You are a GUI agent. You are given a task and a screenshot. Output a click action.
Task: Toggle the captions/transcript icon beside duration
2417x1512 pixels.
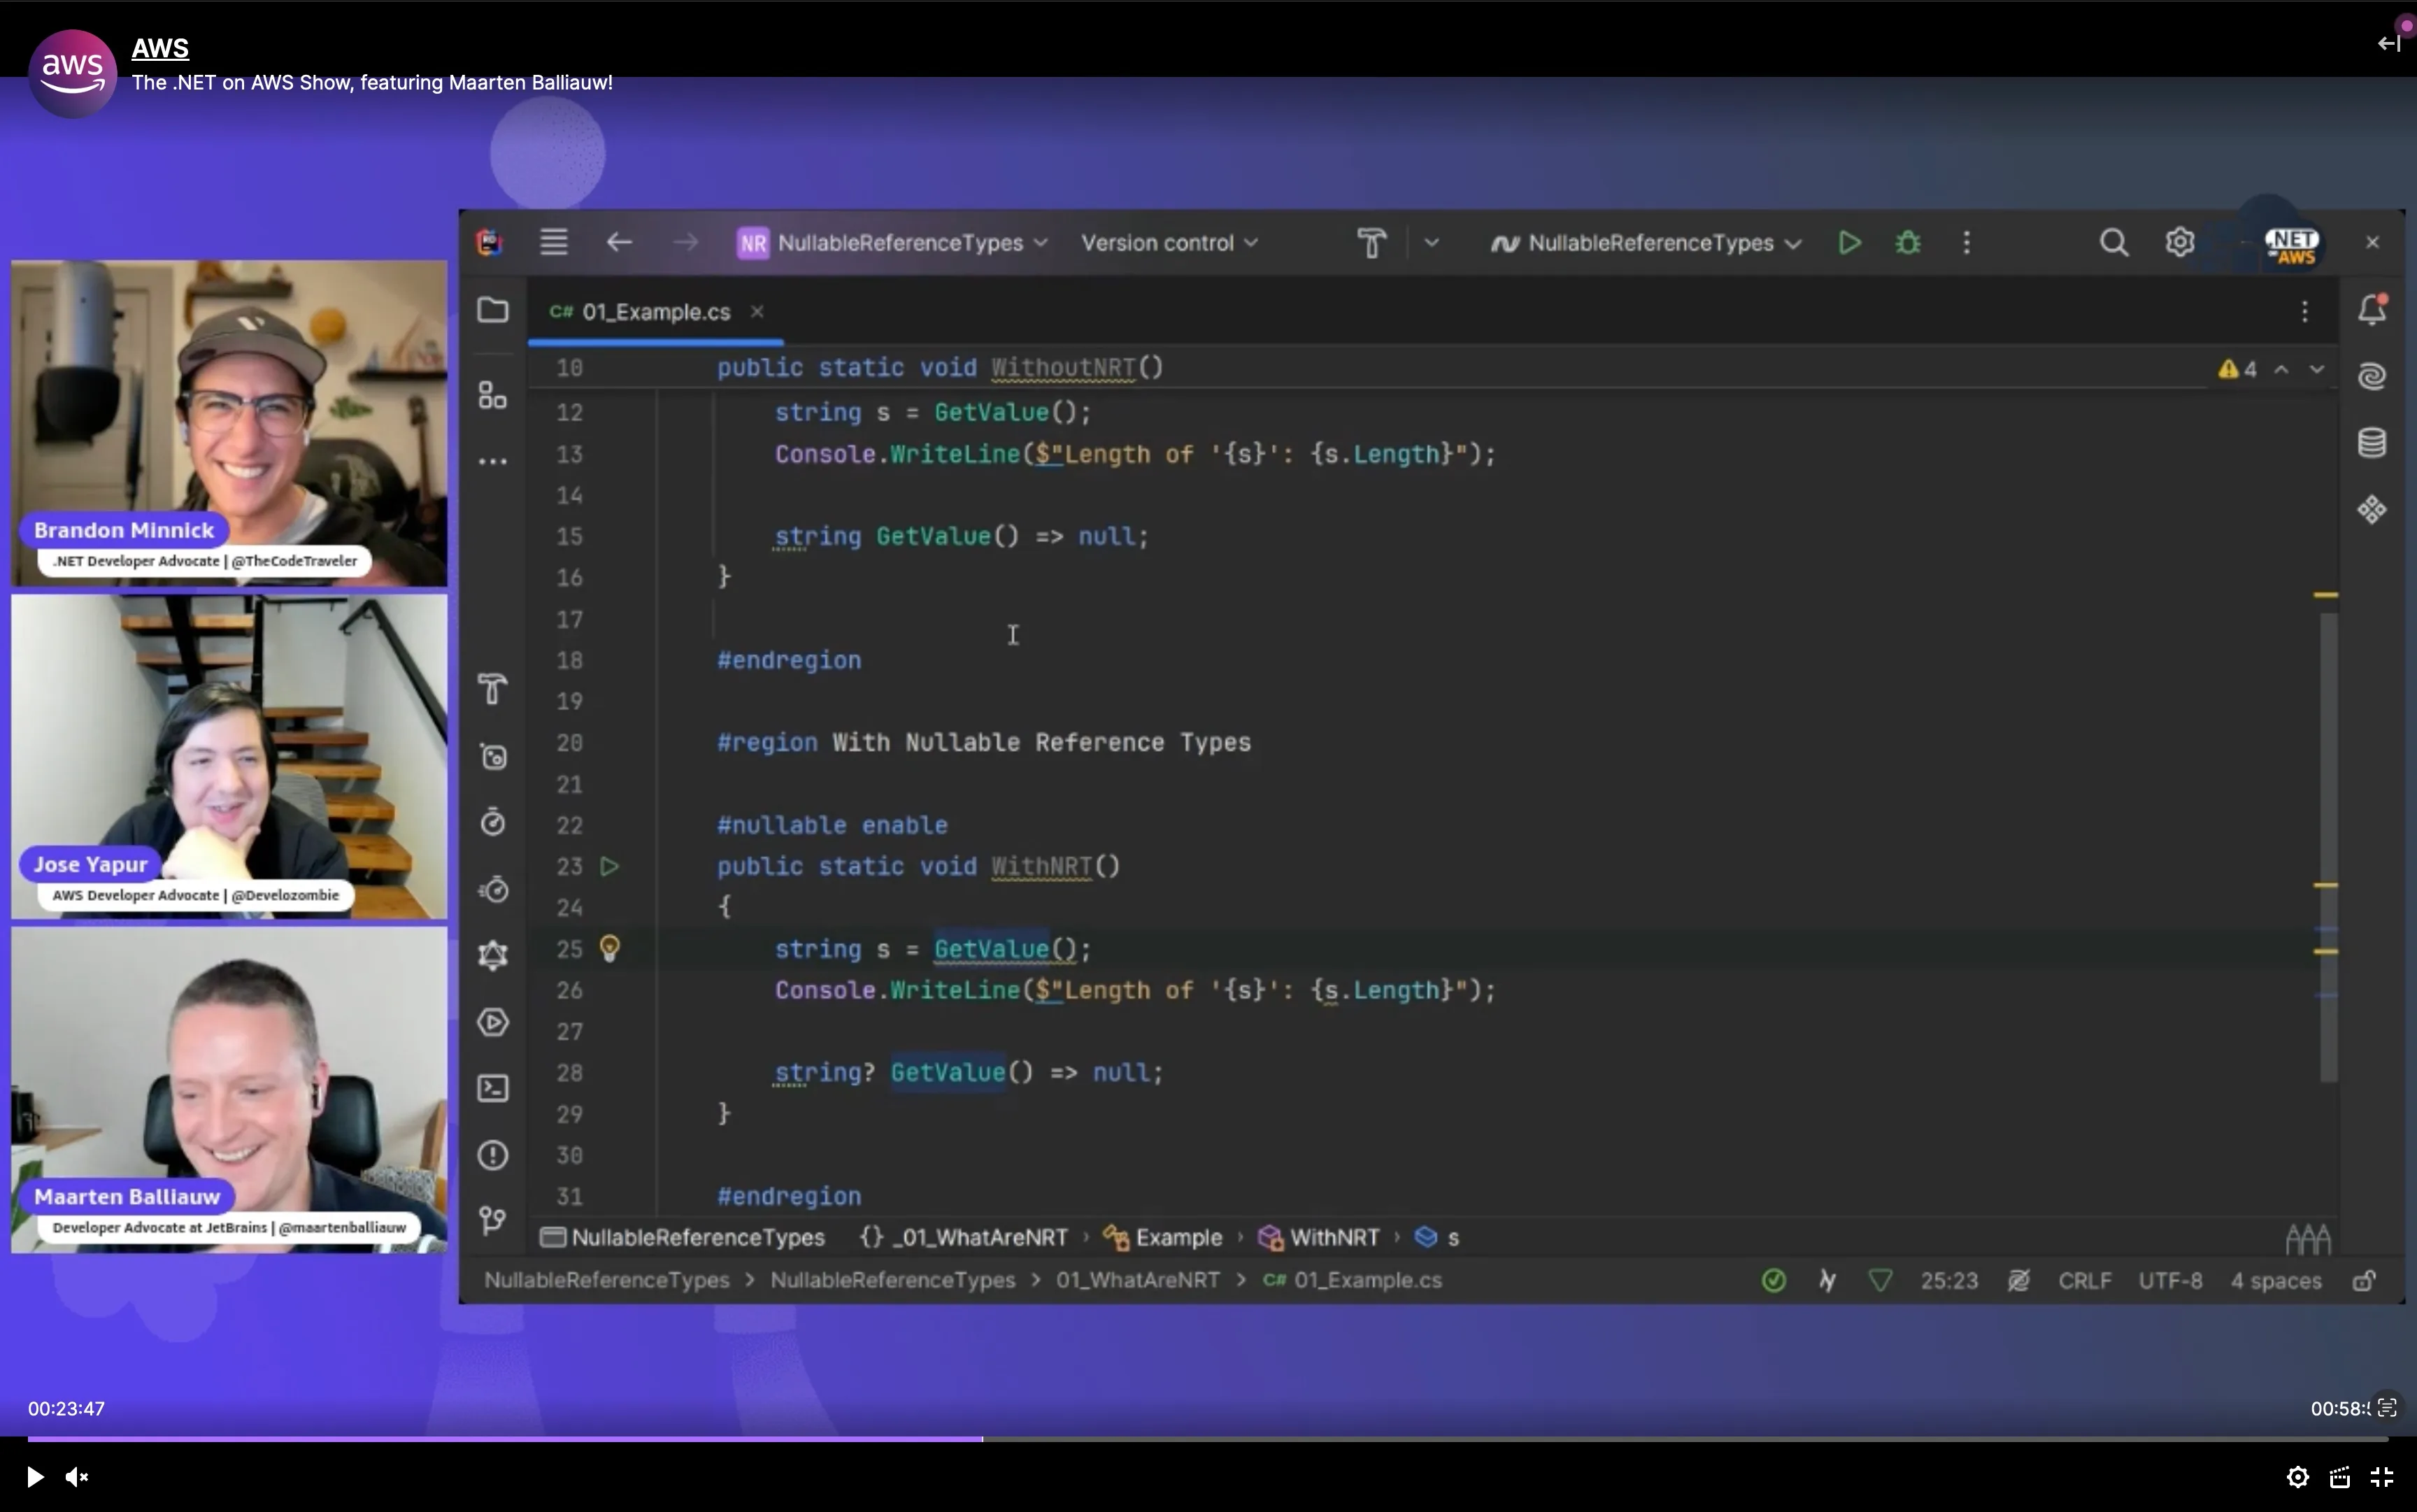click(x=2387, y=1408)
